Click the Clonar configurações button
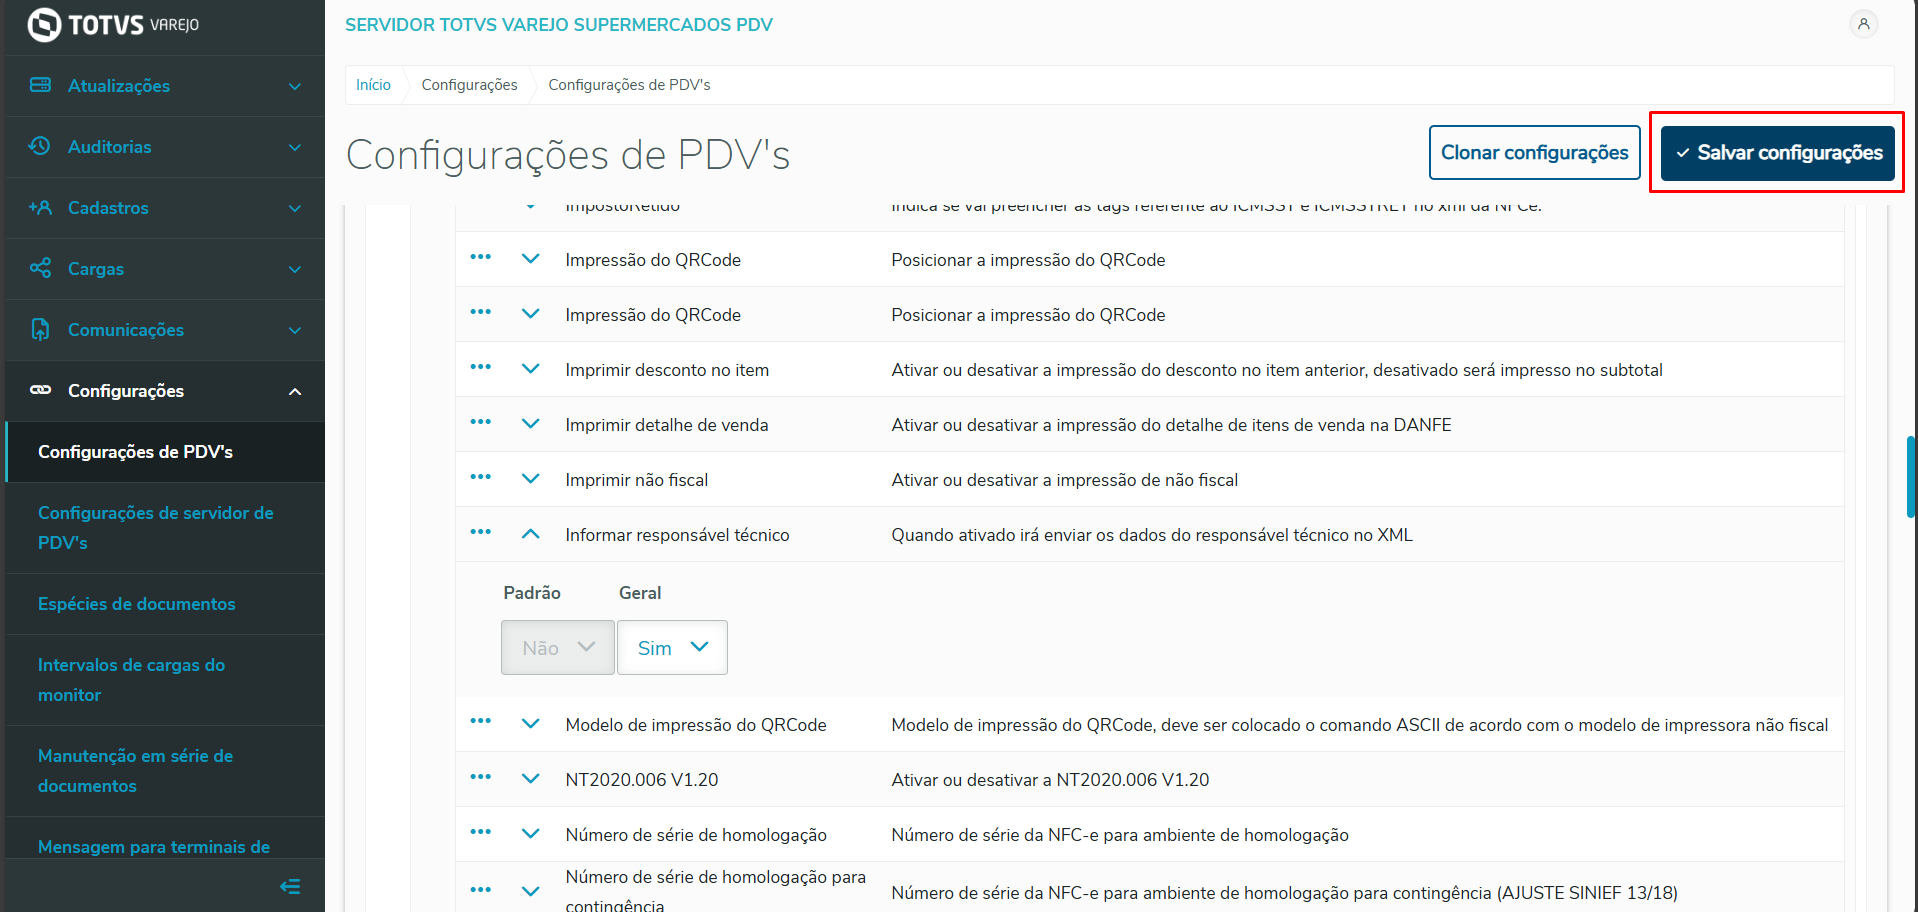This screenshot has width=1918, height=912. coord(1535,152)
